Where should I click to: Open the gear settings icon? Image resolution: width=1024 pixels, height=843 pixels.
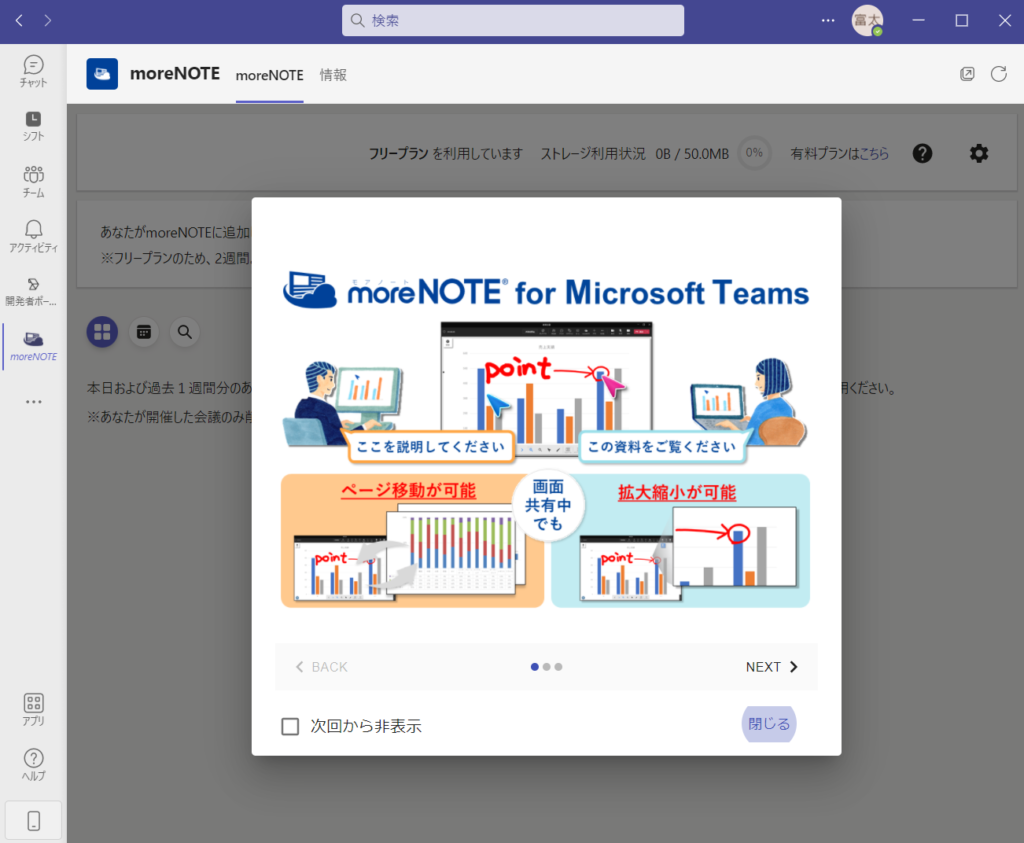pyautogui.click(x=978, y=153)
